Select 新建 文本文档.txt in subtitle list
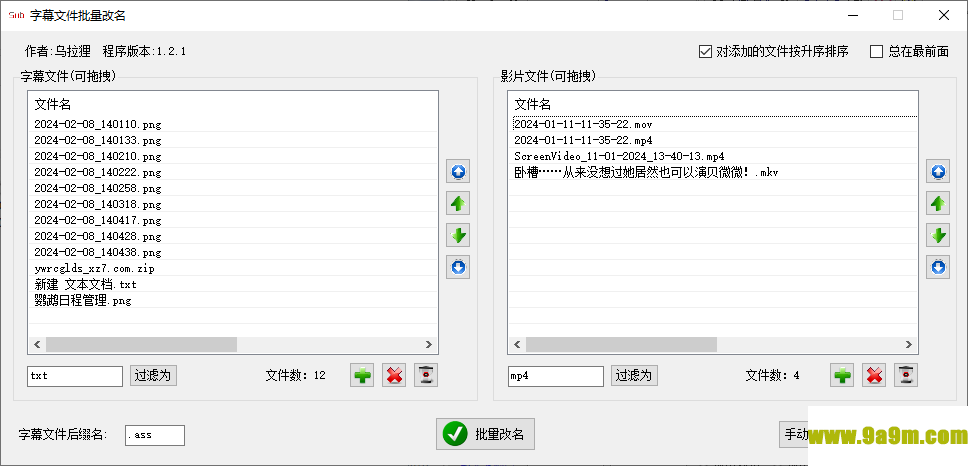 (x=233, y=285)
